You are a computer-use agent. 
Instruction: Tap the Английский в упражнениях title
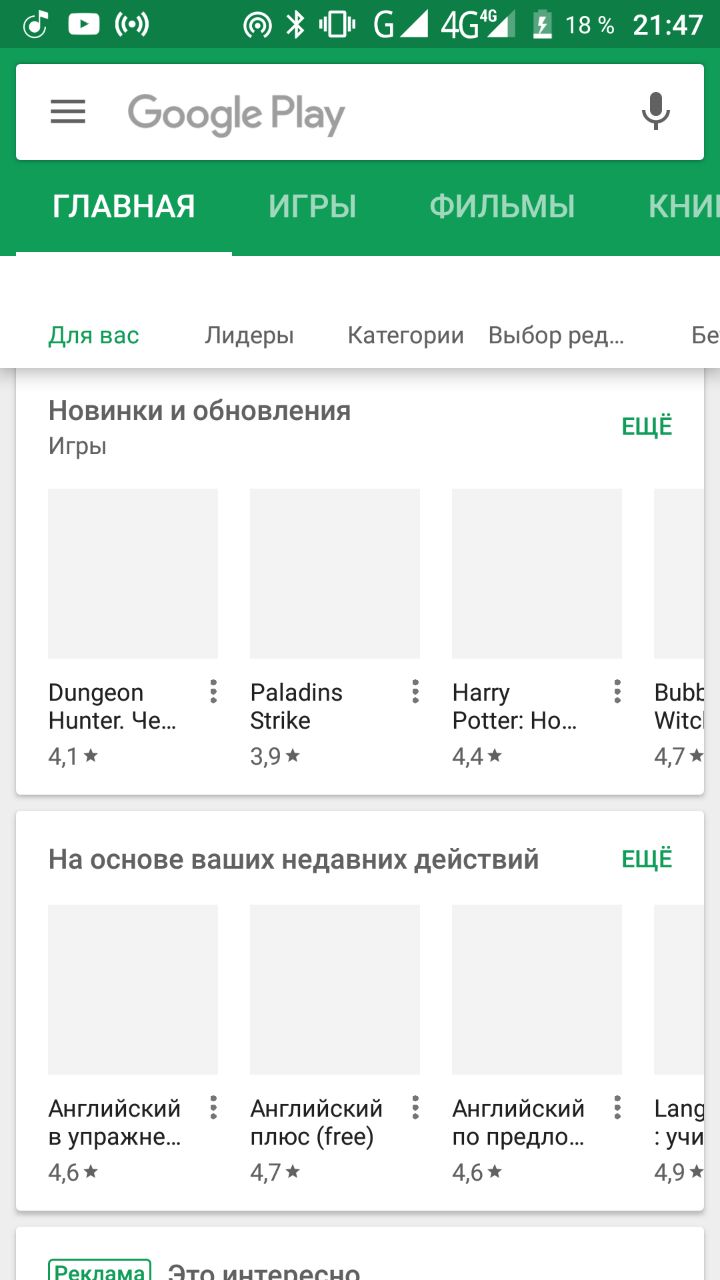click(x=115, y=1123)
